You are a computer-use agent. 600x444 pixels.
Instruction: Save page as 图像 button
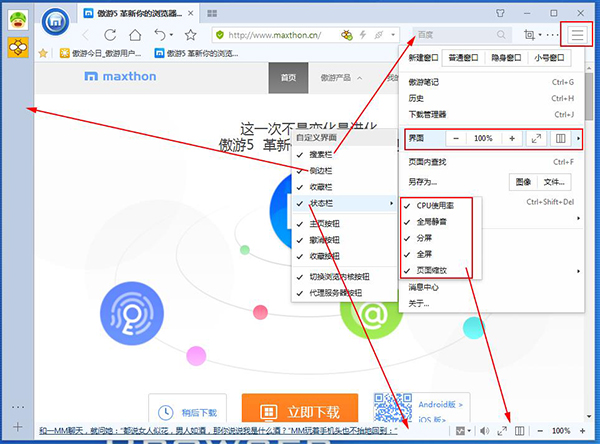click(523, 182)
